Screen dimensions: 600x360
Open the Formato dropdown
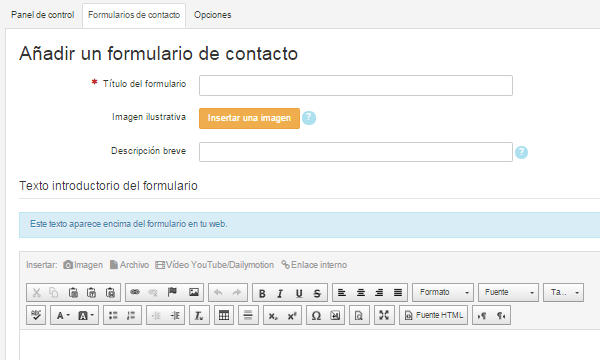coord(443,293)
